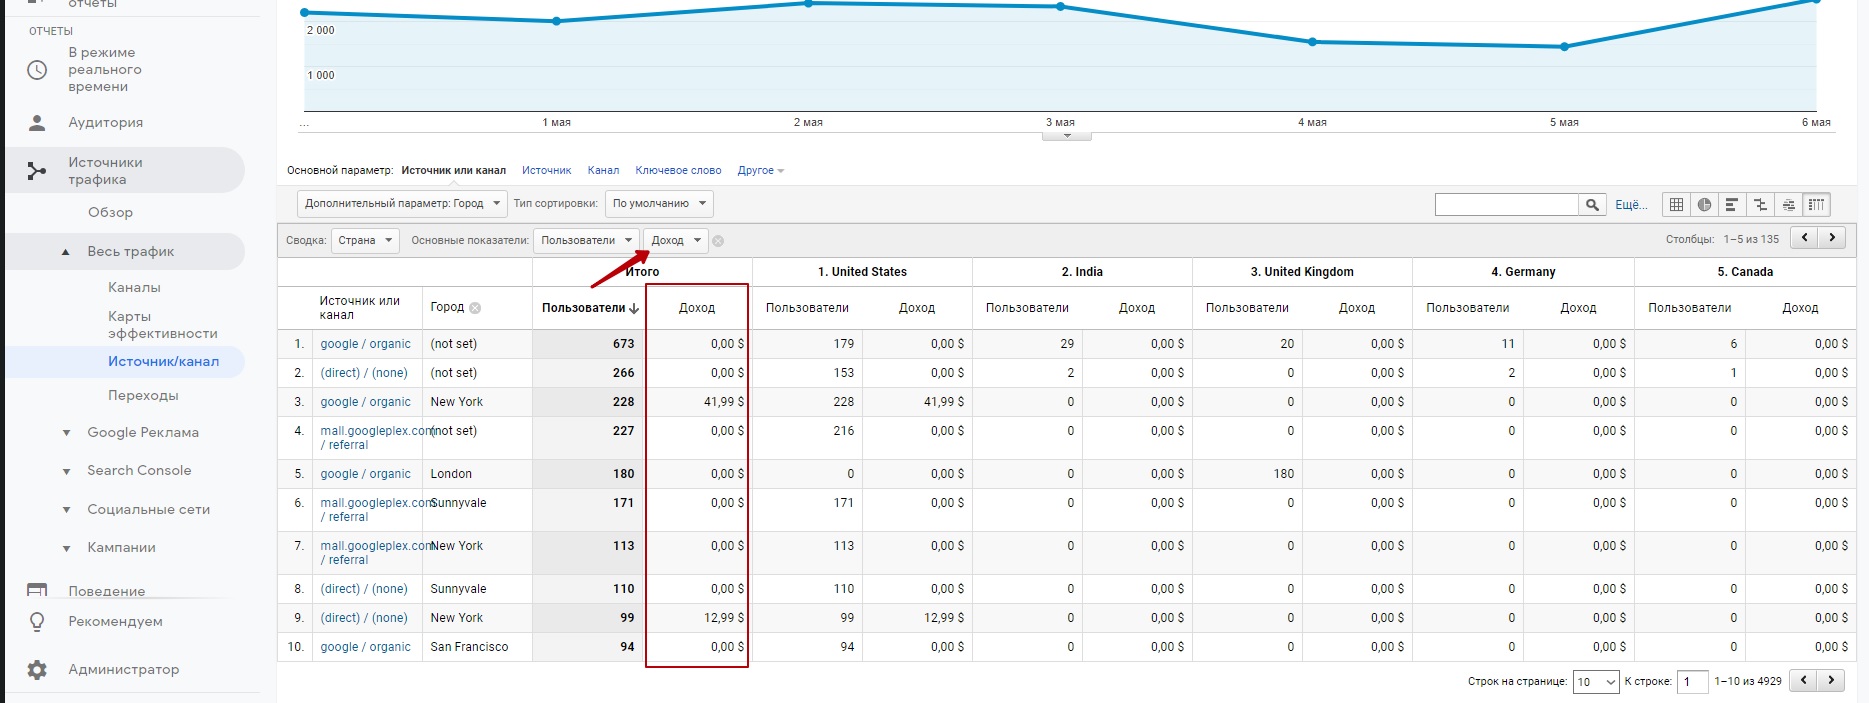Click the 1. United States column group header

coord(862,272)
